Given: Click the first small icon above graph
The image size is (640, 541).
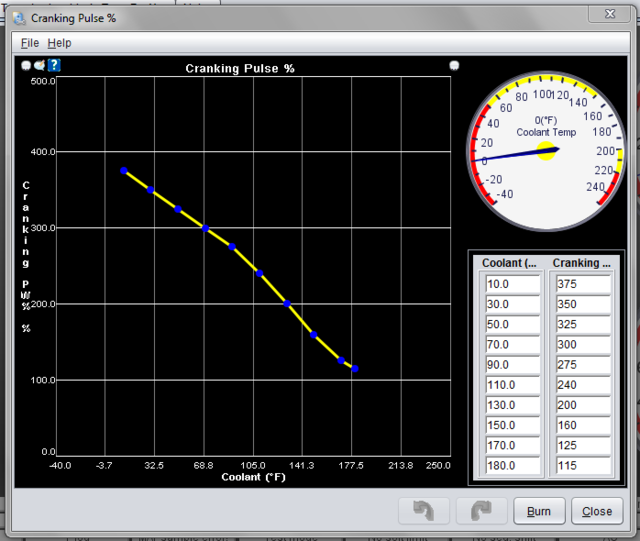Looking at the screenshot, I should pyautogui.click(x=27, y=66).
